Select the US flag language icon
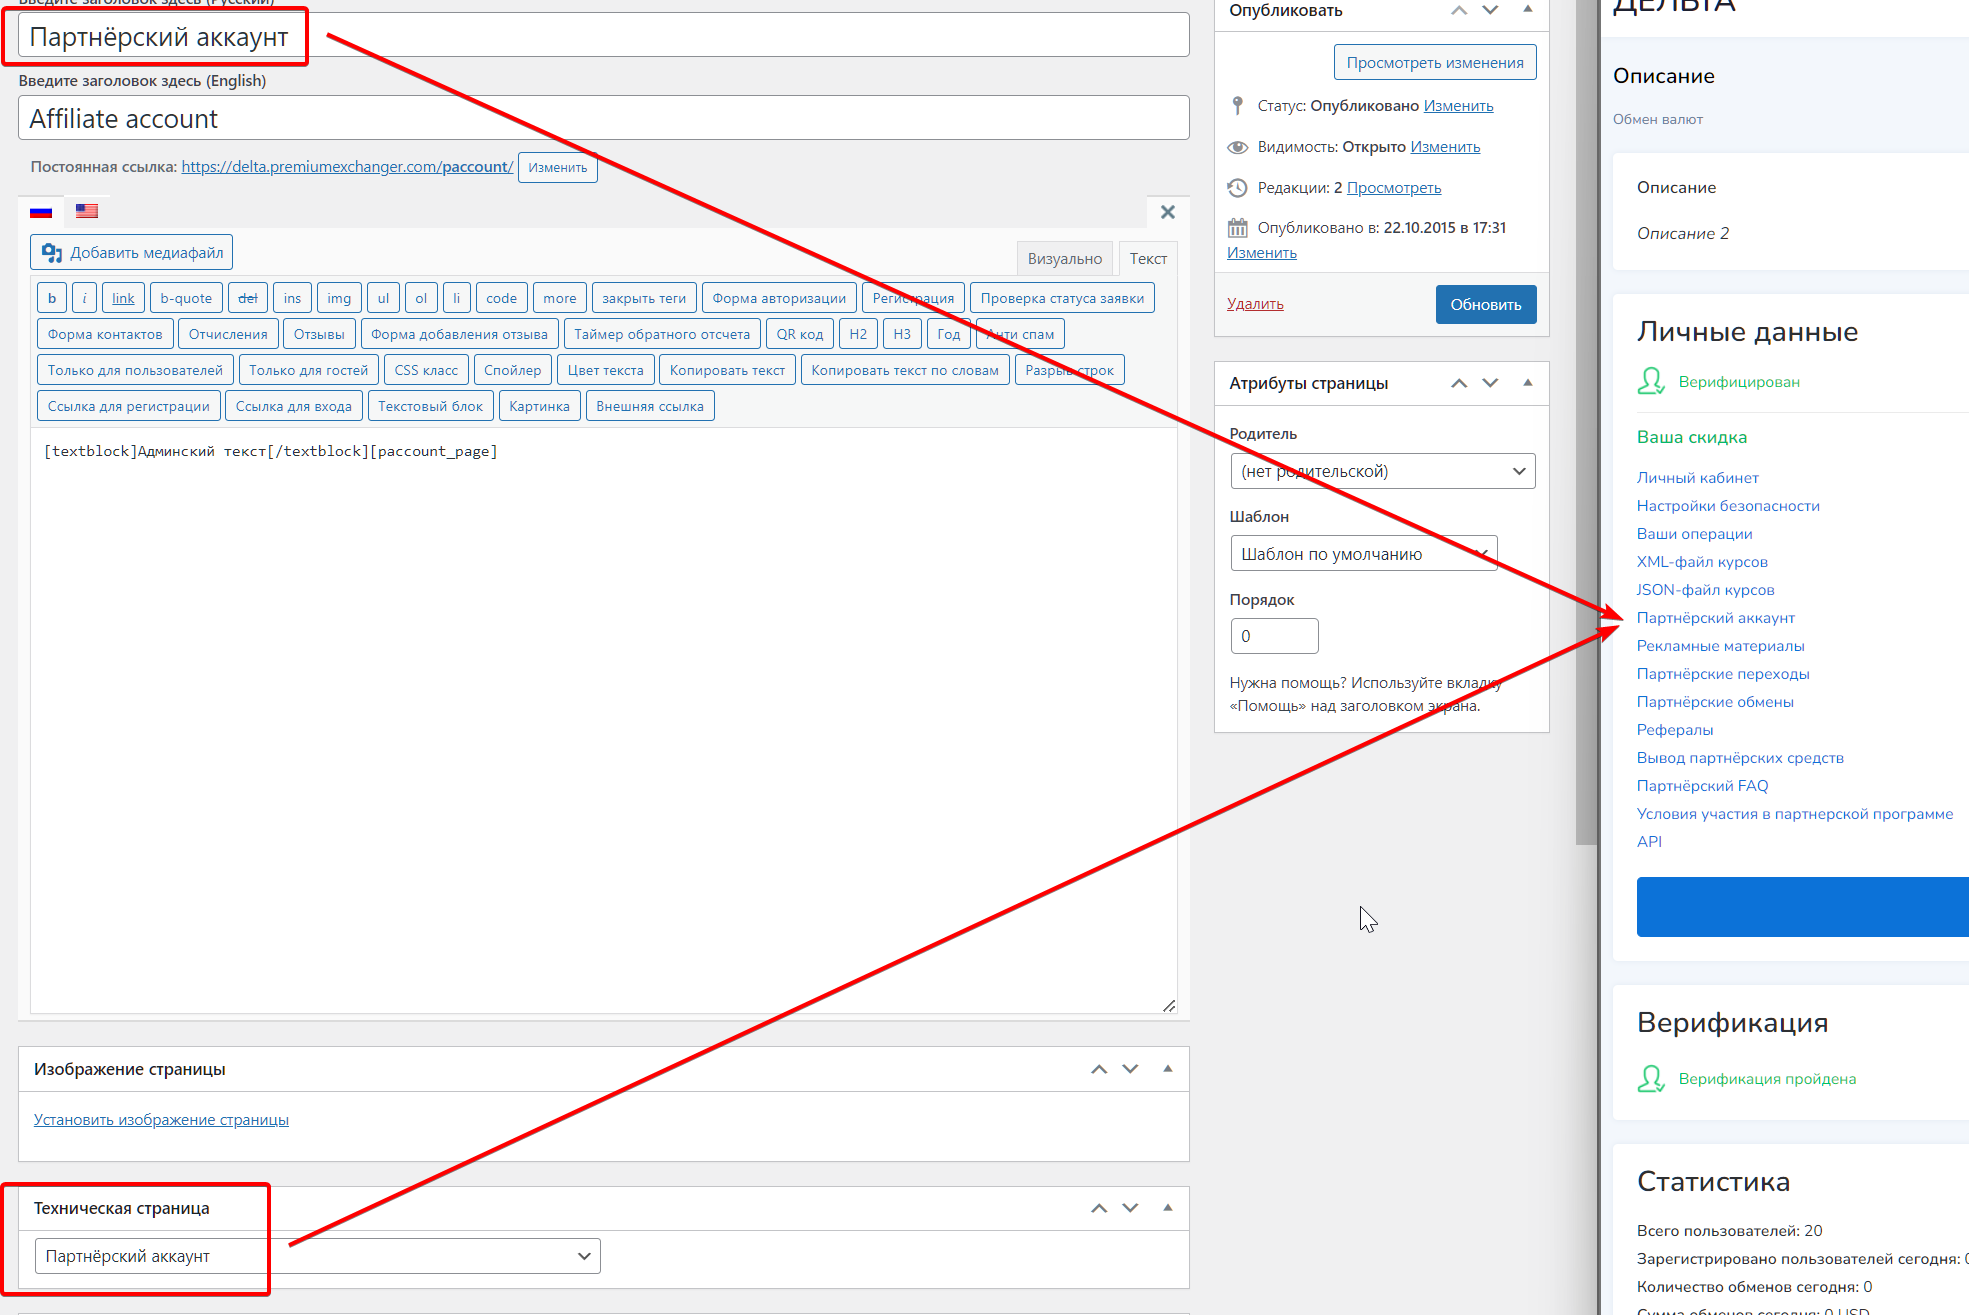 (87, 211)
